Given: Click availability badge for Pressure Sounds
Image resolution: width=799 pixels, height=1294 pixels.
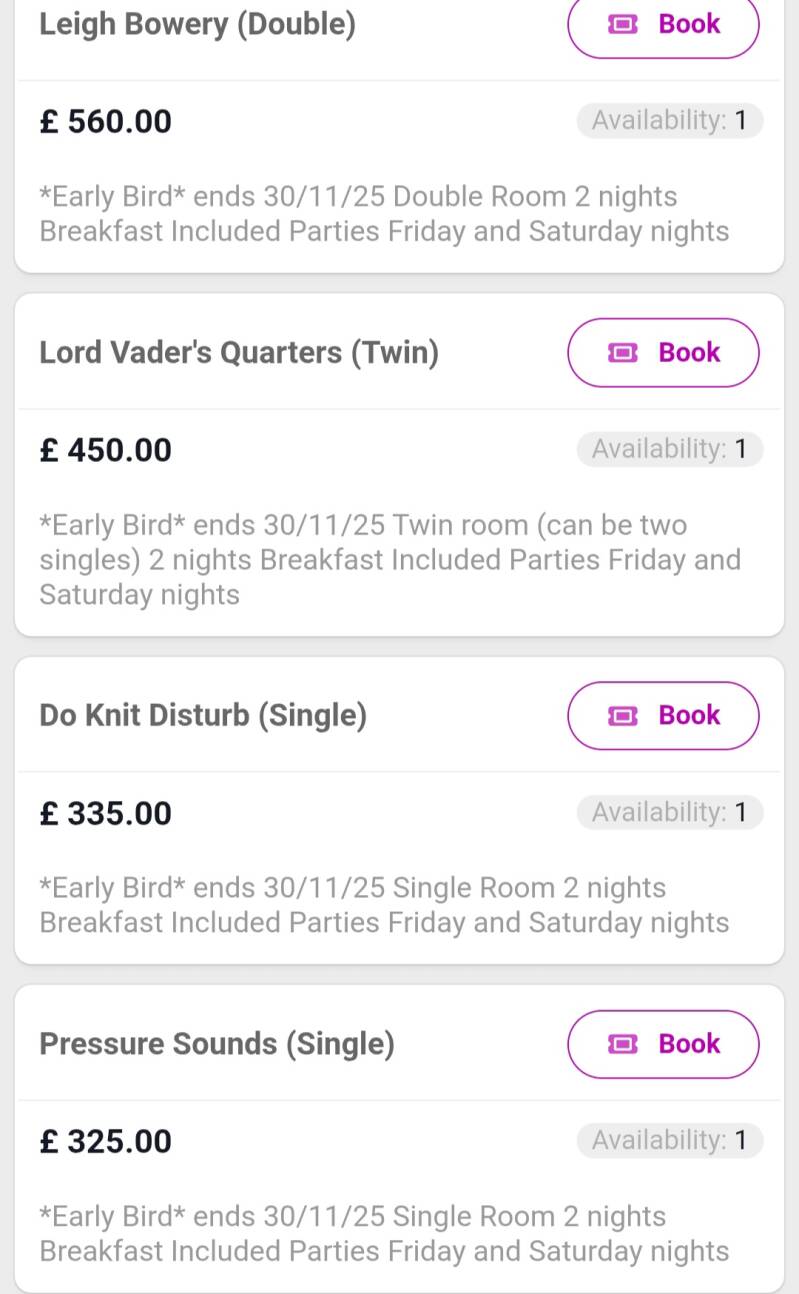Looking at the screenshot, I should coord(669,1141).
